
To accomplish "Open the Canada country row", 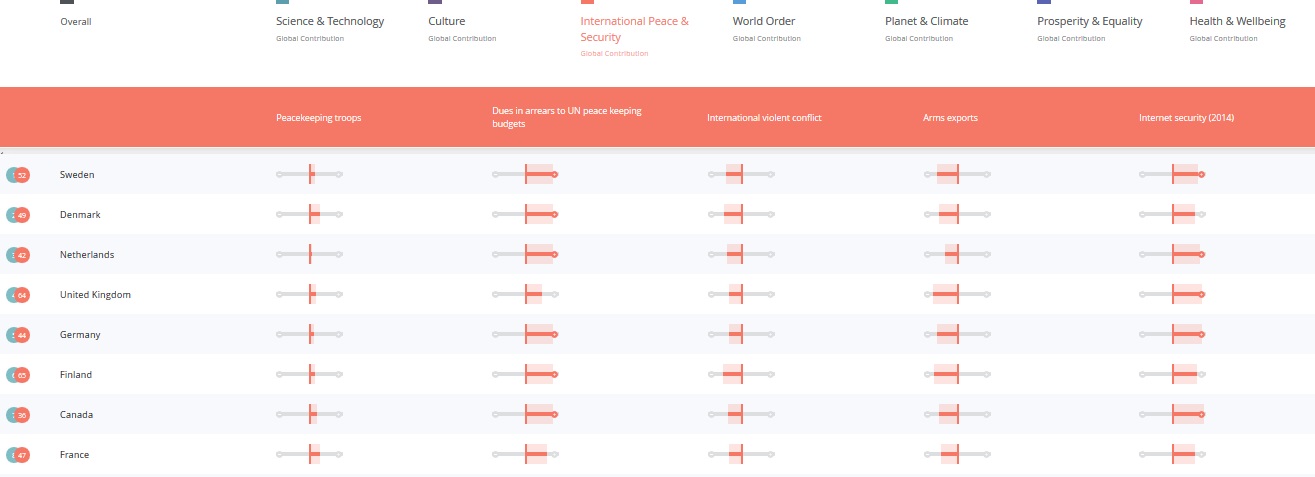I will 657,415.
